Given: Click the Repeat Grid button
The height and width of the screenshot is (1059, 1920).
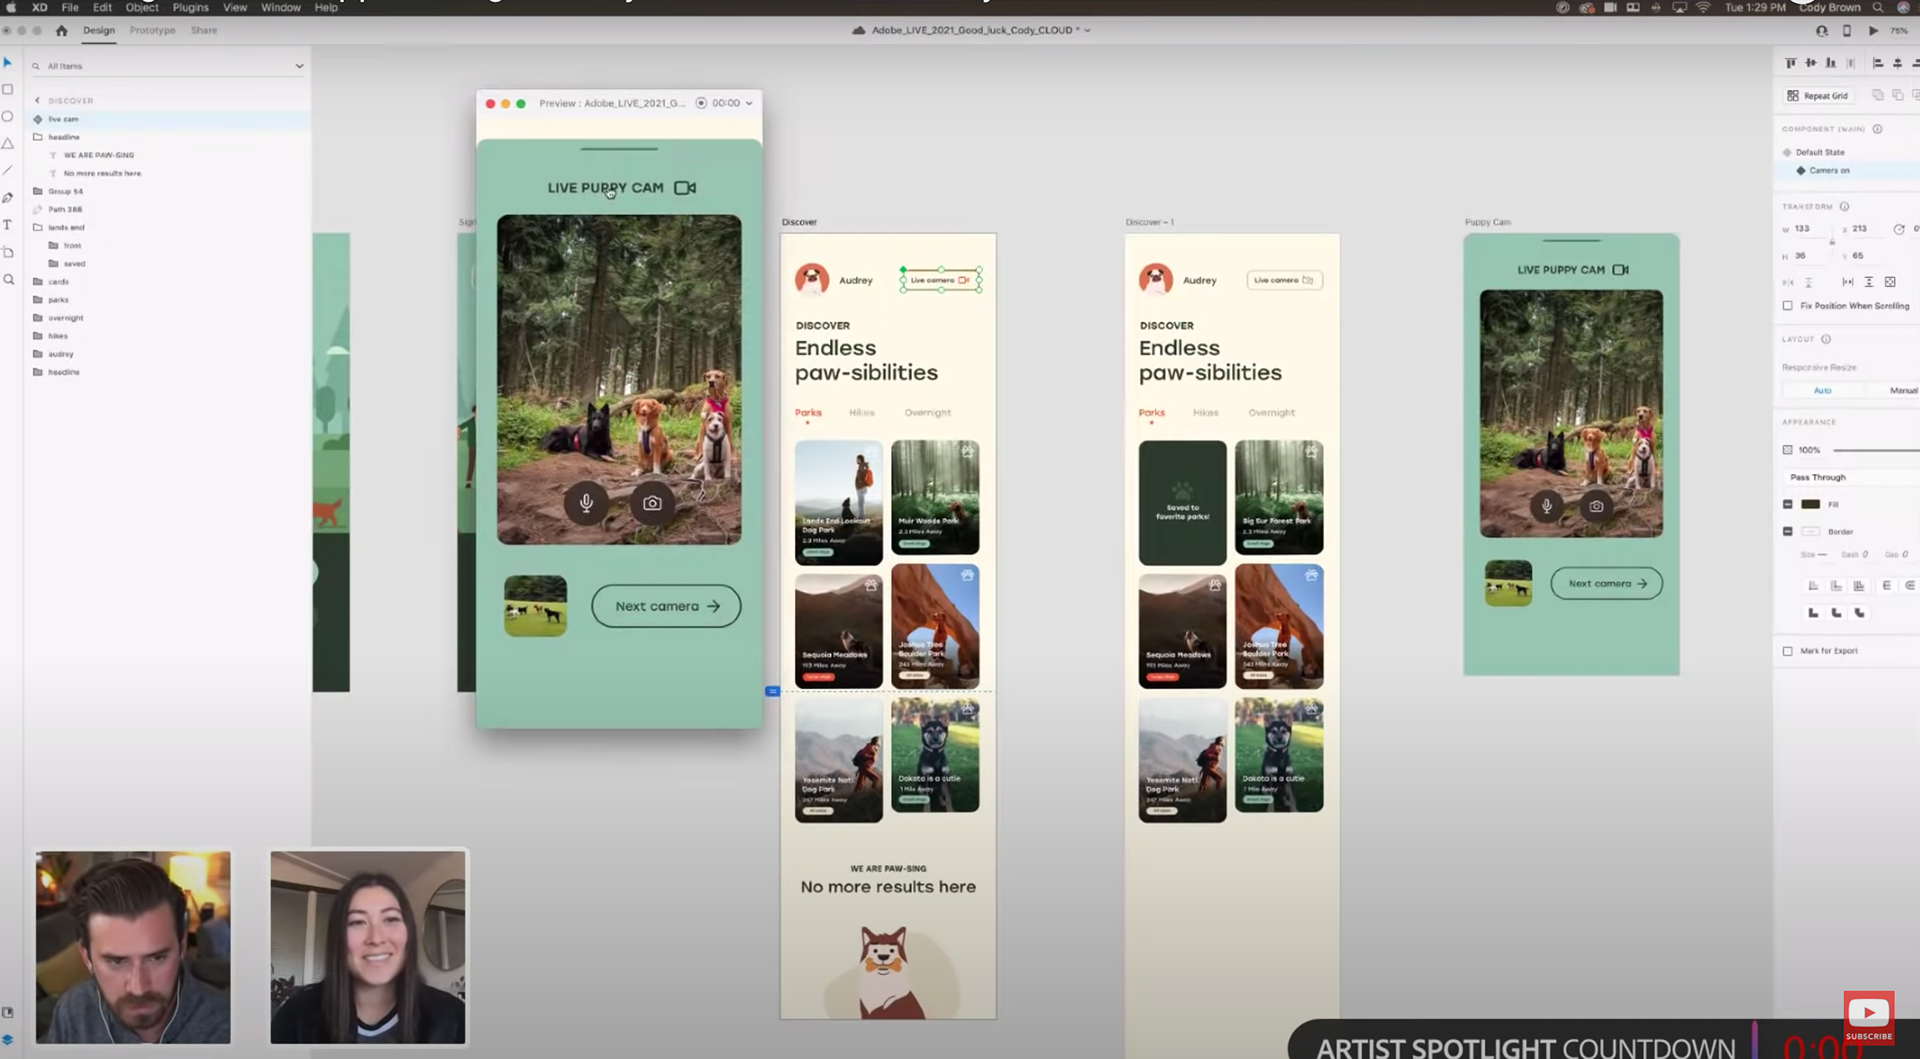Looking at the screenshot, I should tap(1818, 96).
